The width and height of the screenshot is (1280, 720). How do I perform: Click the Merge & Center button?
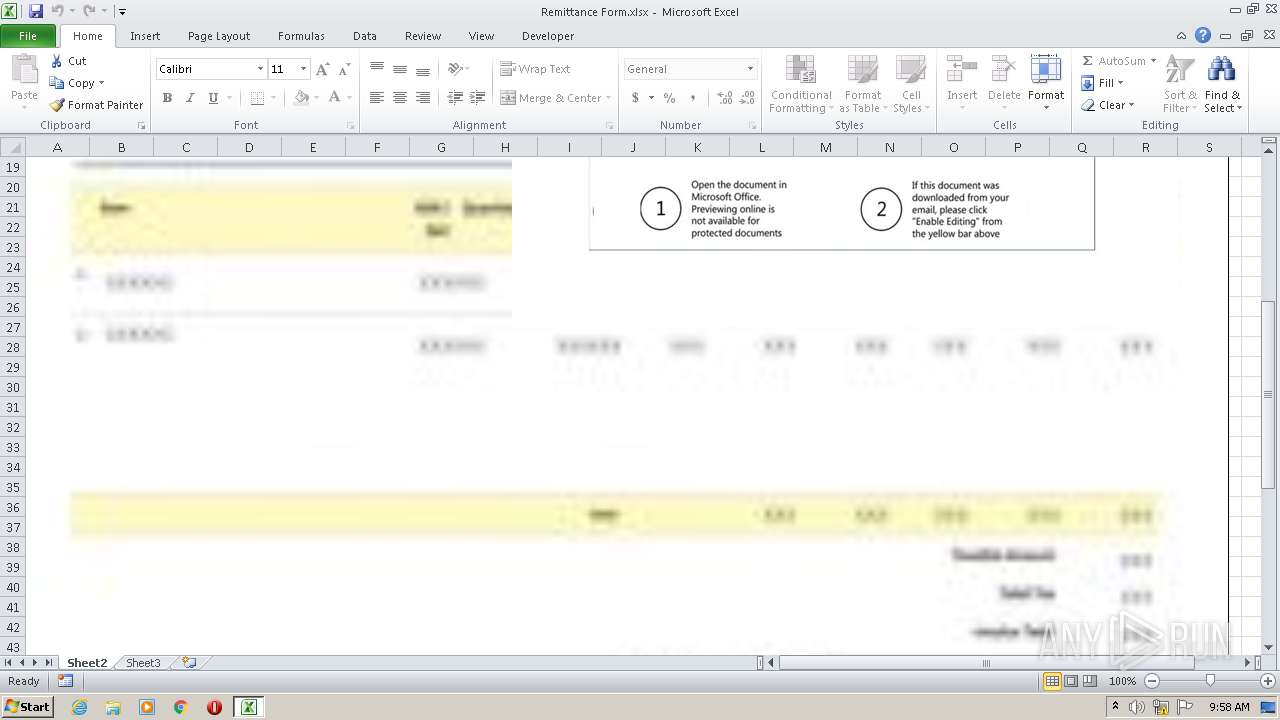click(551, 98)
